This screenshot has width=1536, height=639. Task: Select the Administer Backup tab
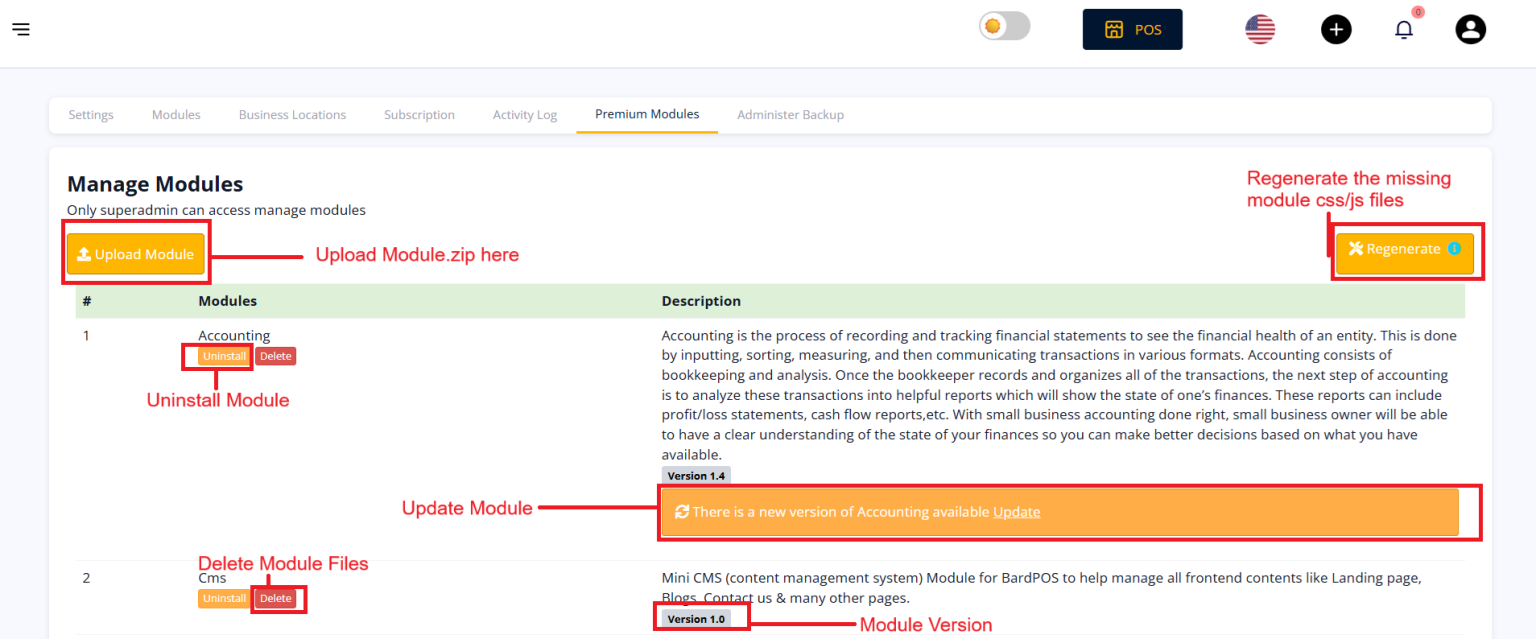point(790,114)
